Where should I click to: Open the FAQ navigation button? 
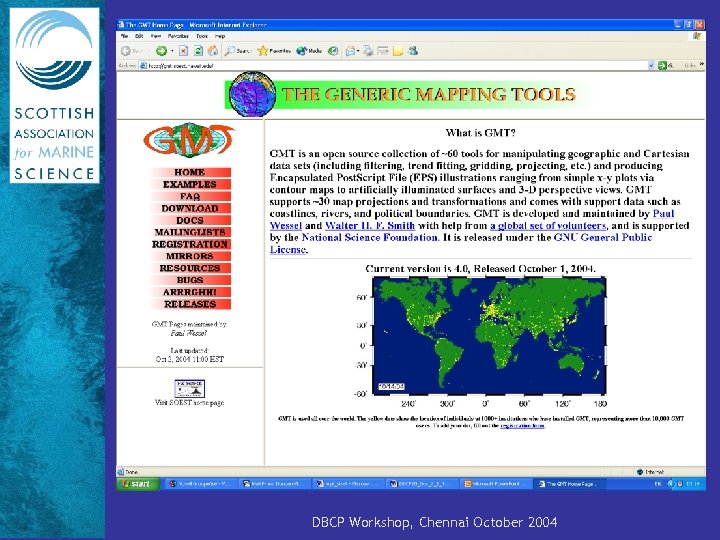point(190,196)
